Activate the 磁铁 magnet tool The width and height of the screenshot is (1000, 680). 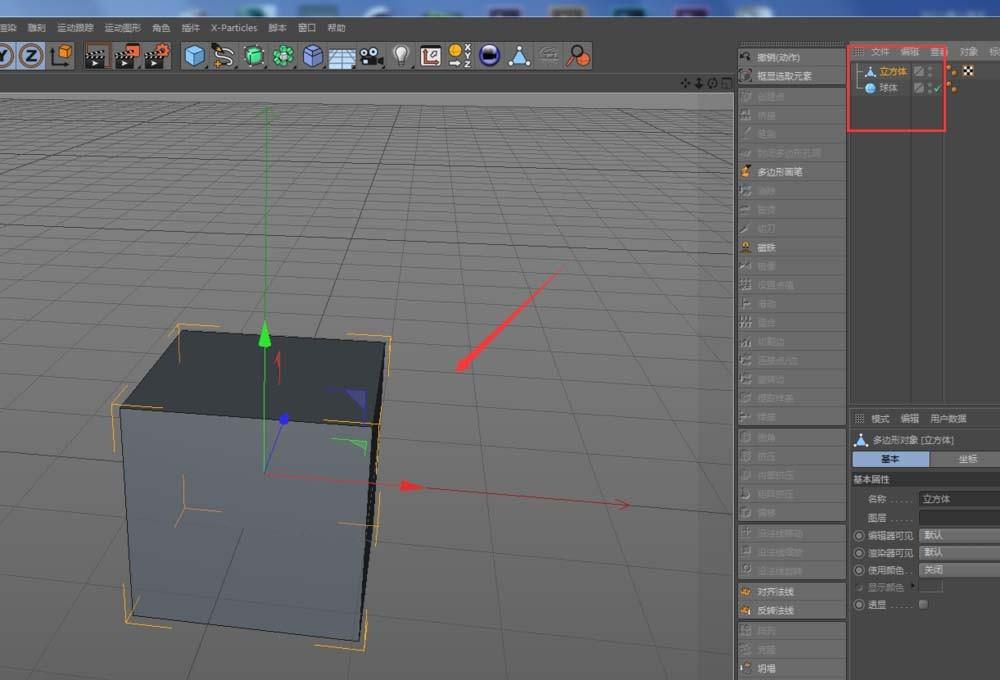pos(795,246)
